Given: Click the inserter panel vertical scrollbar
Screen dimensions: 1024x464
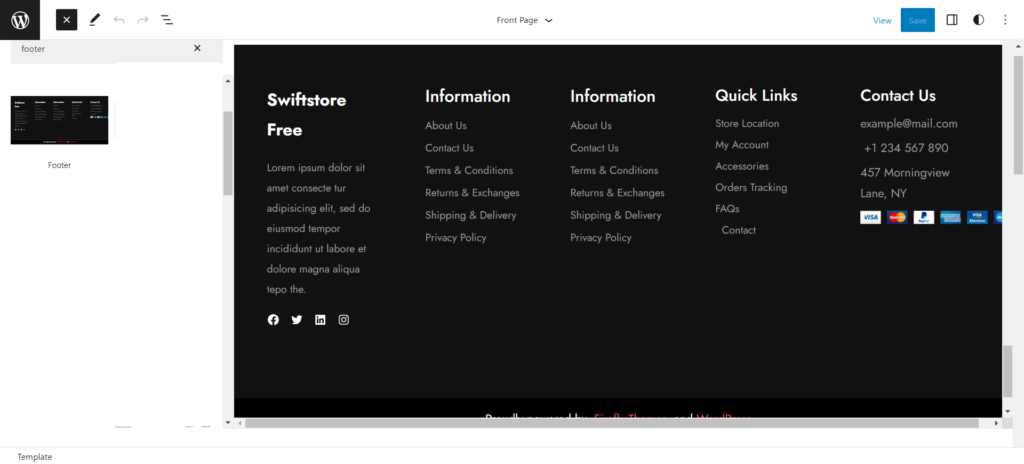Looking at the screenshot, I should tap(228, 153).
